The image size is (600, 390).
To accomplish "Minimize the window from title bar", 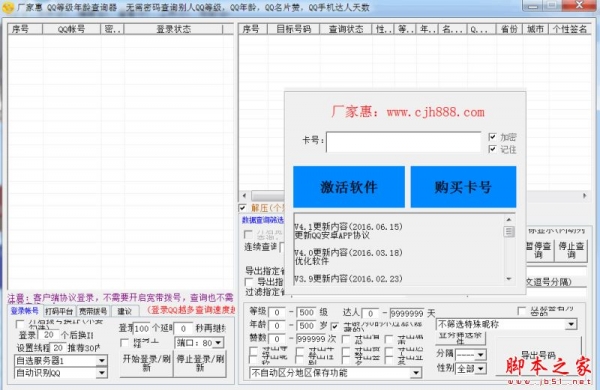I will coord(533,6).
